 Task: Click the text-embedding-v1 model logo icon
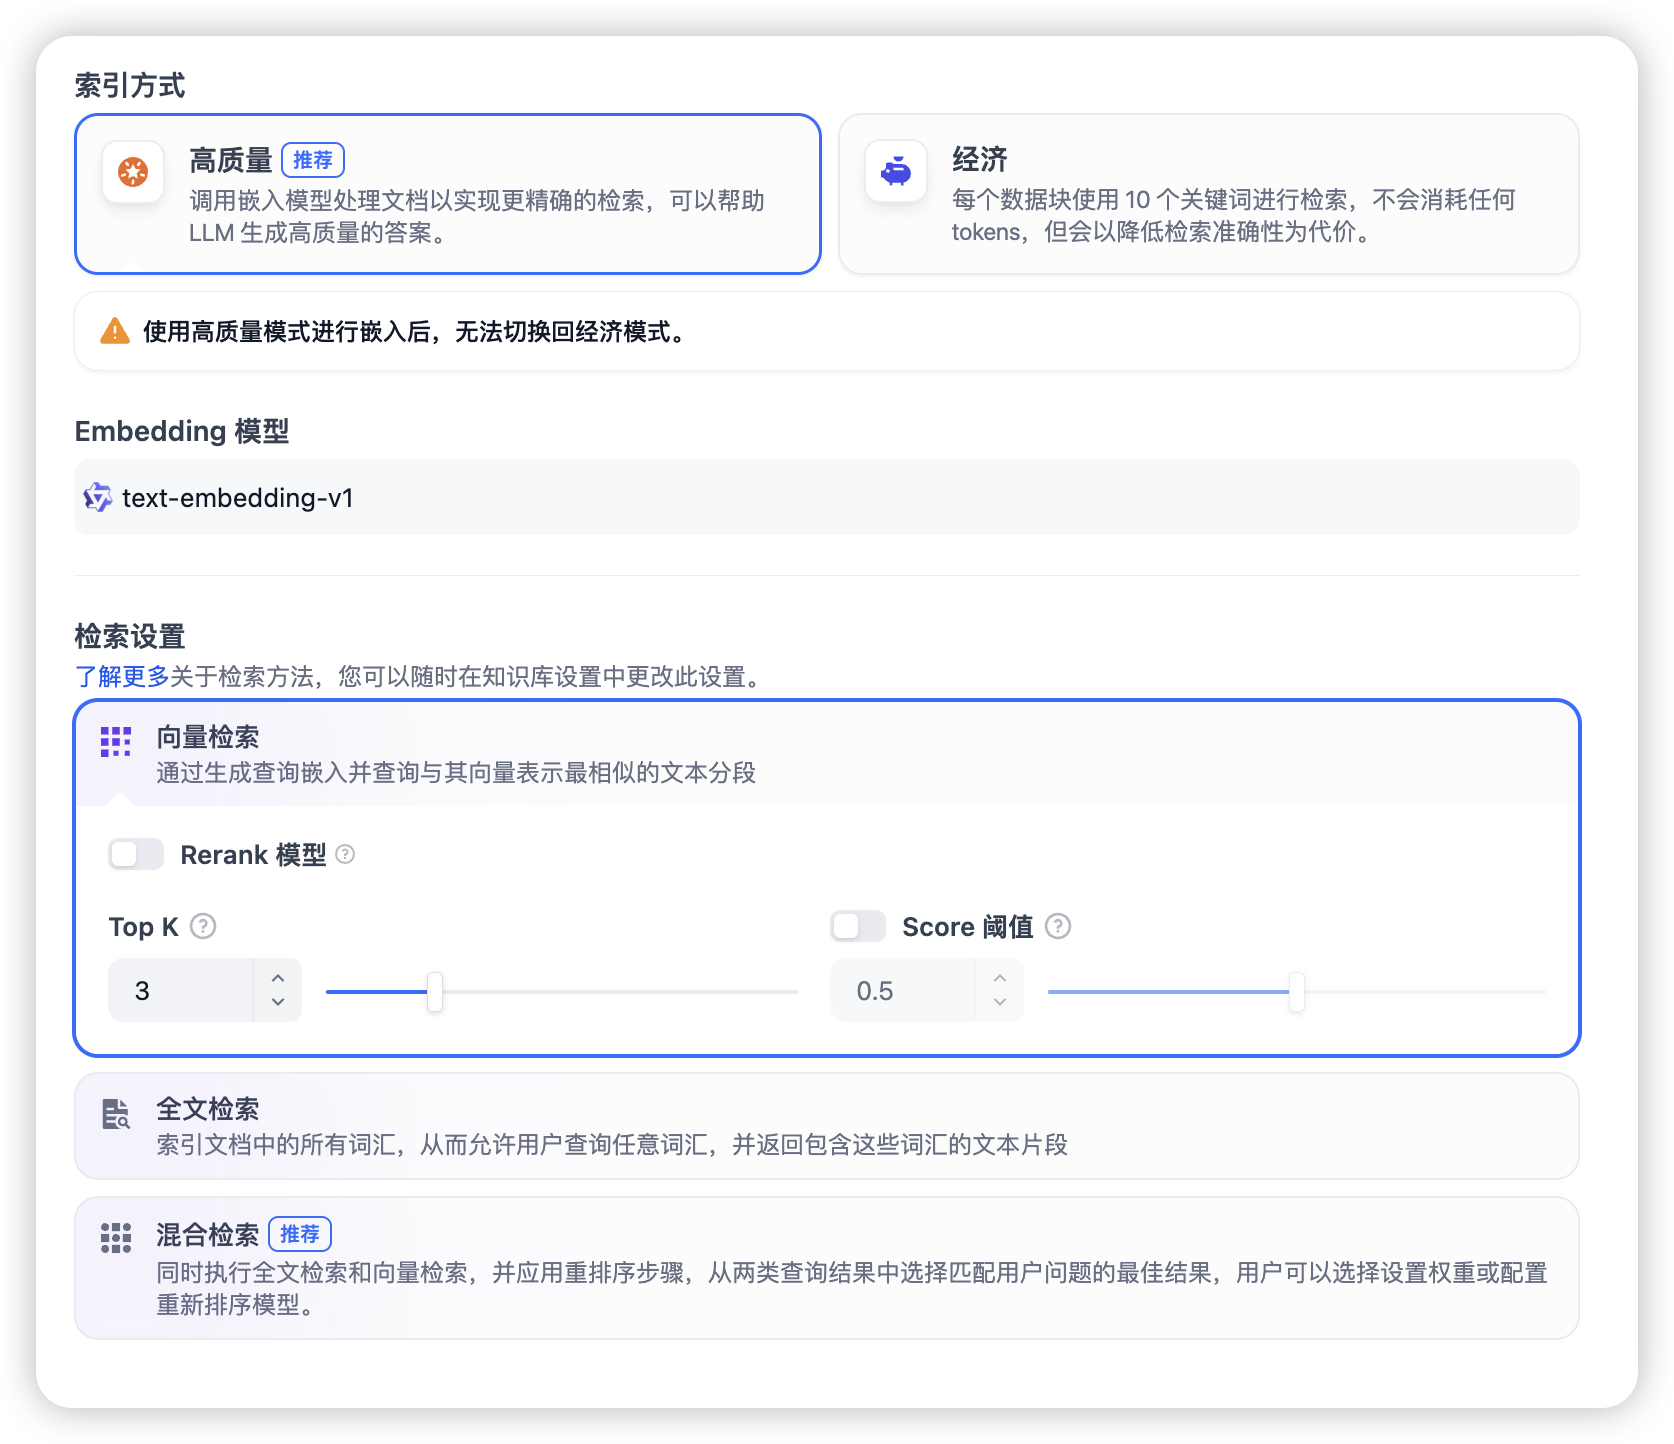[x=98, y=497]
